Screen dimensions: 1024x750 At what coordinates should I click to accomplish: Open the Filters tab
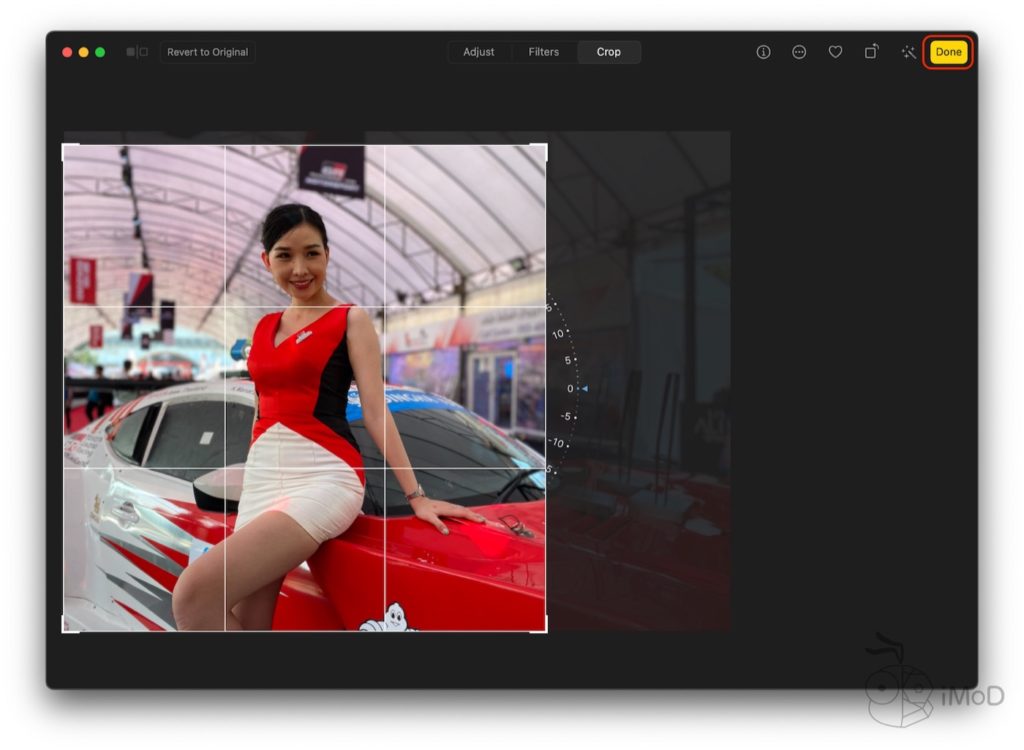click(x=543, y=52)
